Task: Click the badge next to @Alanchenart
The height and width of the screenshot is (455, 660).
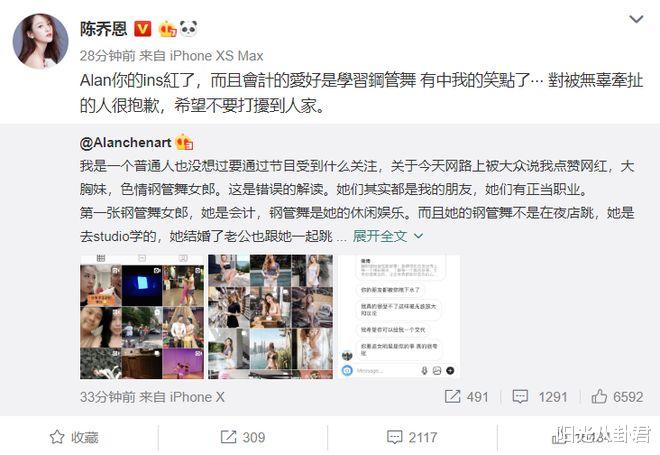Action: [x=184, y=142]
